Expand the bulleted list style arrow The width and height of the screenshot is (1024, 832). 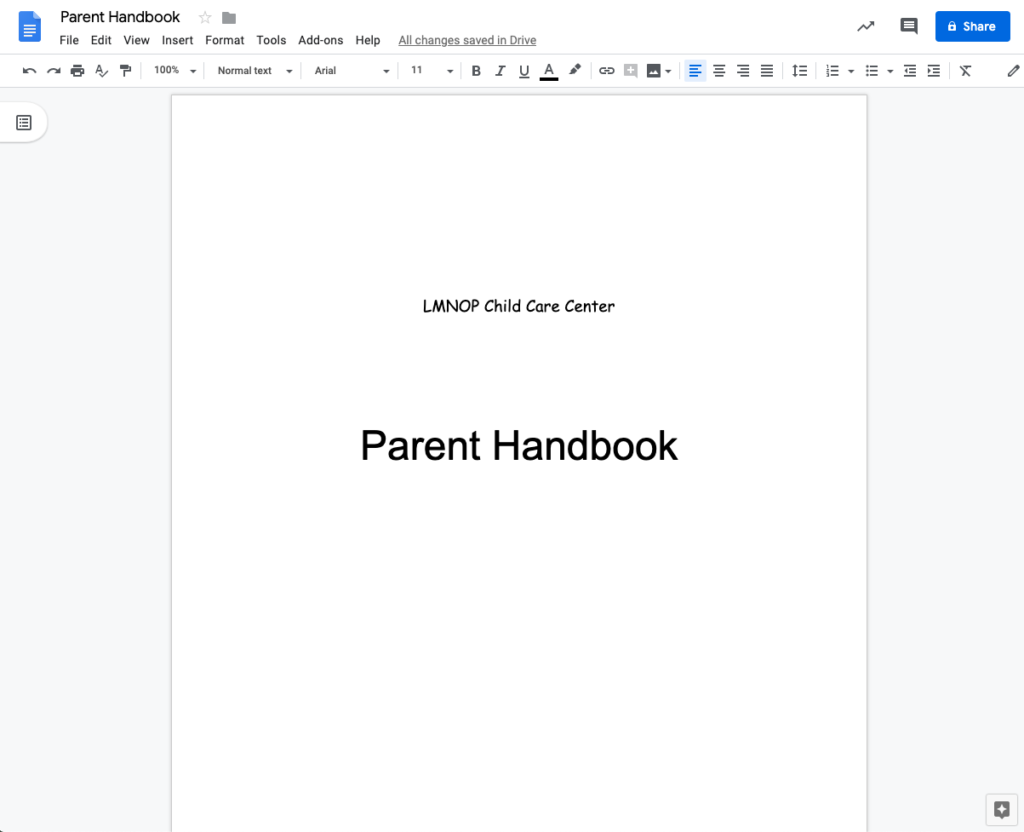tap(889, 71)
